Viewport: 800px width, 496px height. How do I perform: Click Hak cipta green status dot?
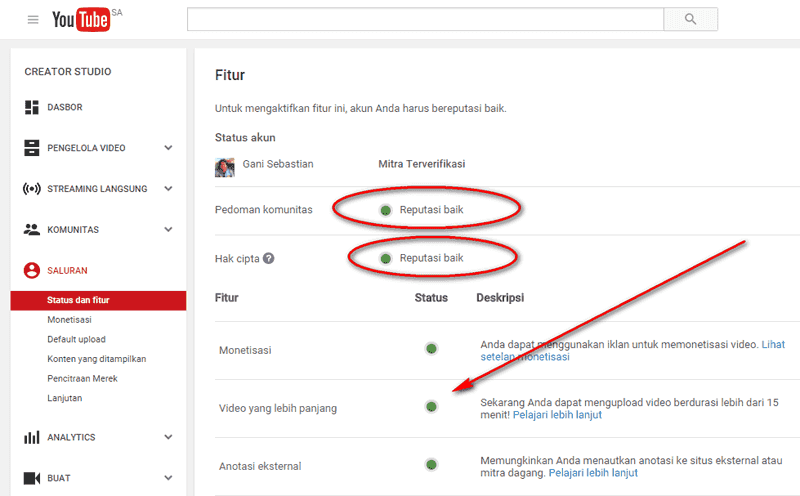[386, 259]
